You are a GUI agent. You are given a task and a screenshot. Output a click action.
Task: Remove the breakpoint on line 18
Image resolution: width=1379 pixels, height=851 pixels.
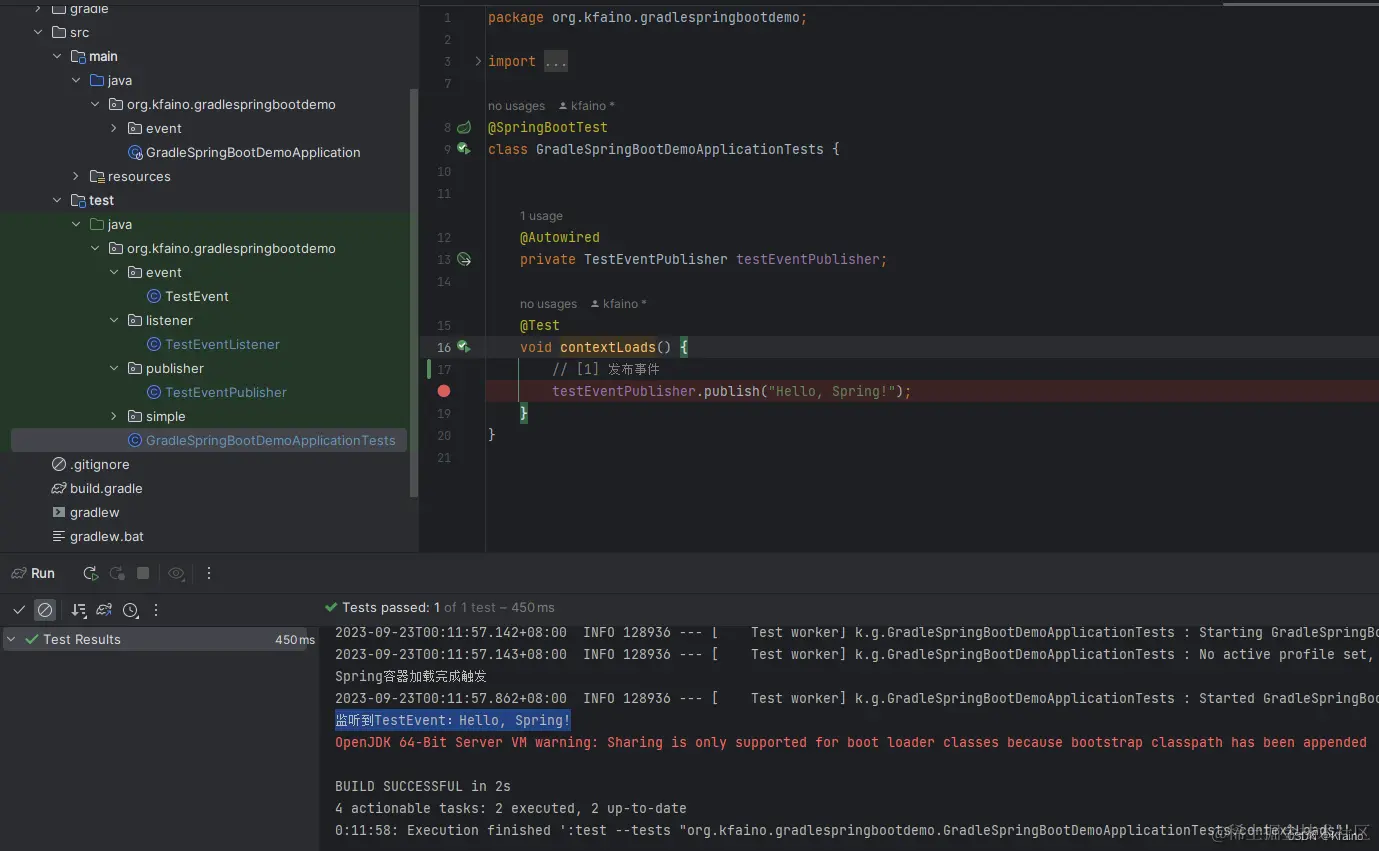(x=444, y=391)
